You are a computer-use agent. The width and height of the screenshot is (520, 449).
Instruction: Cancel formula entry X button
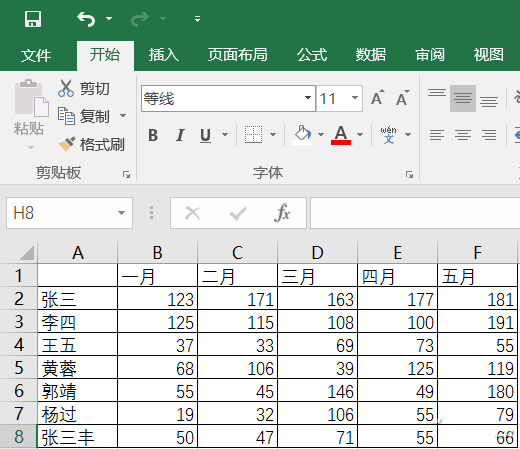click(192, 213)
